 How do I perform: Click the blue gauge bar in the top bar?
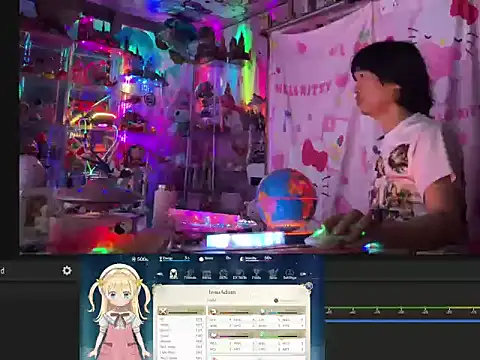pyautogui.click(x=174, y=259)
